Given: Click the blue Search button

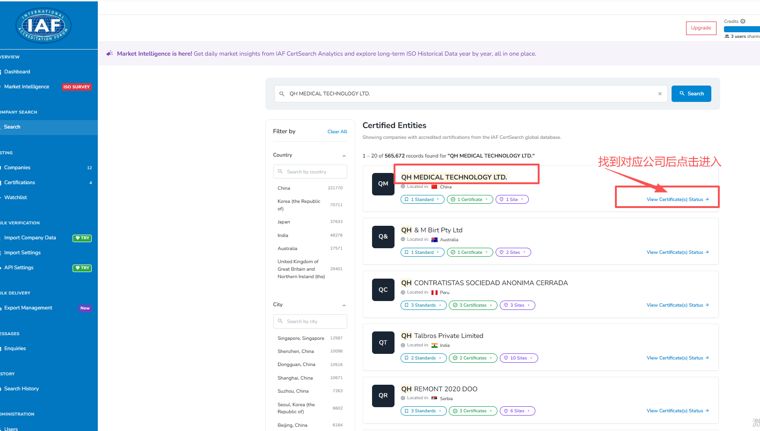Looking at the screenshot, I should click(691, 94).
